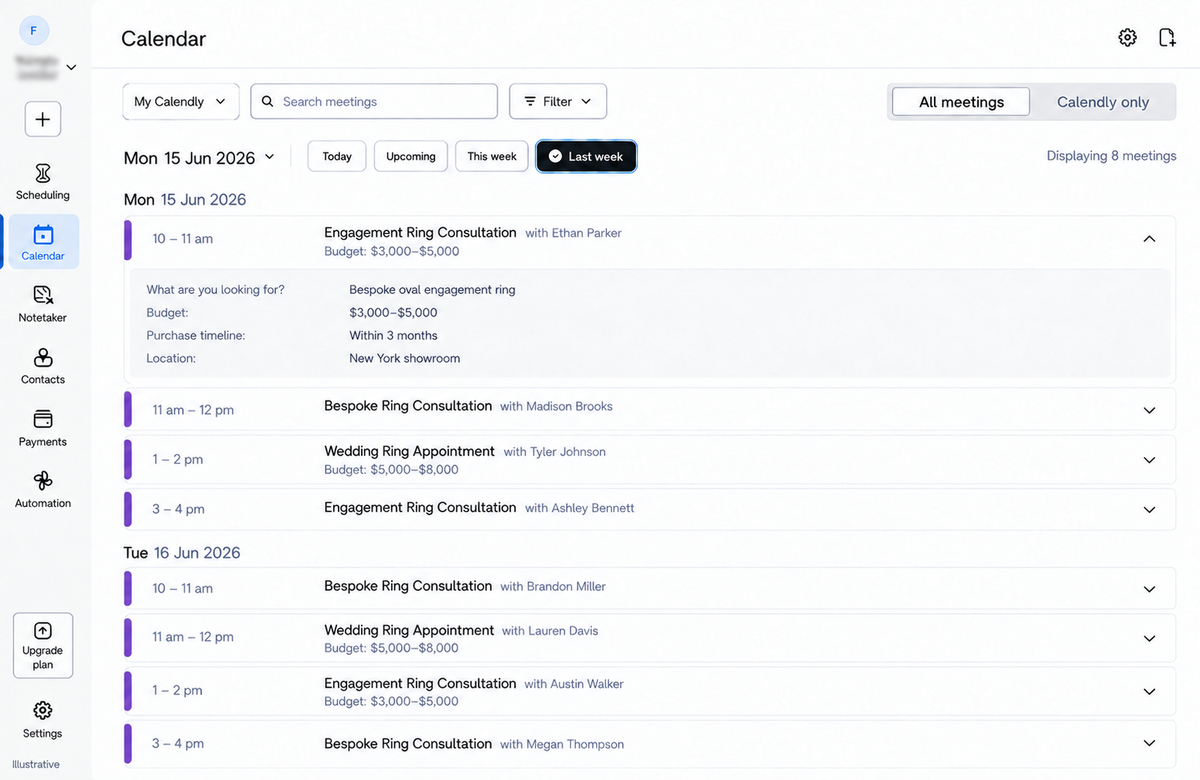The height and width of the screenshot is (780, 1200).
Task: Expand the Megan Thompson meeting row
Action: [x=1149, y=743]
